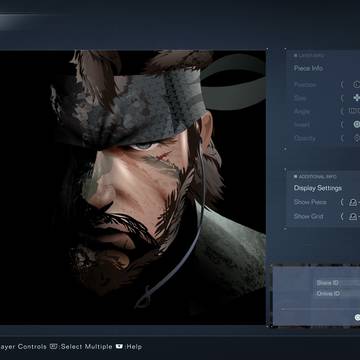The width and height of the screenshot is (360, 360).
Task: Click the Size d-pad icon in Piece Info
Action: pyautogui.click(x=357, y=98)
